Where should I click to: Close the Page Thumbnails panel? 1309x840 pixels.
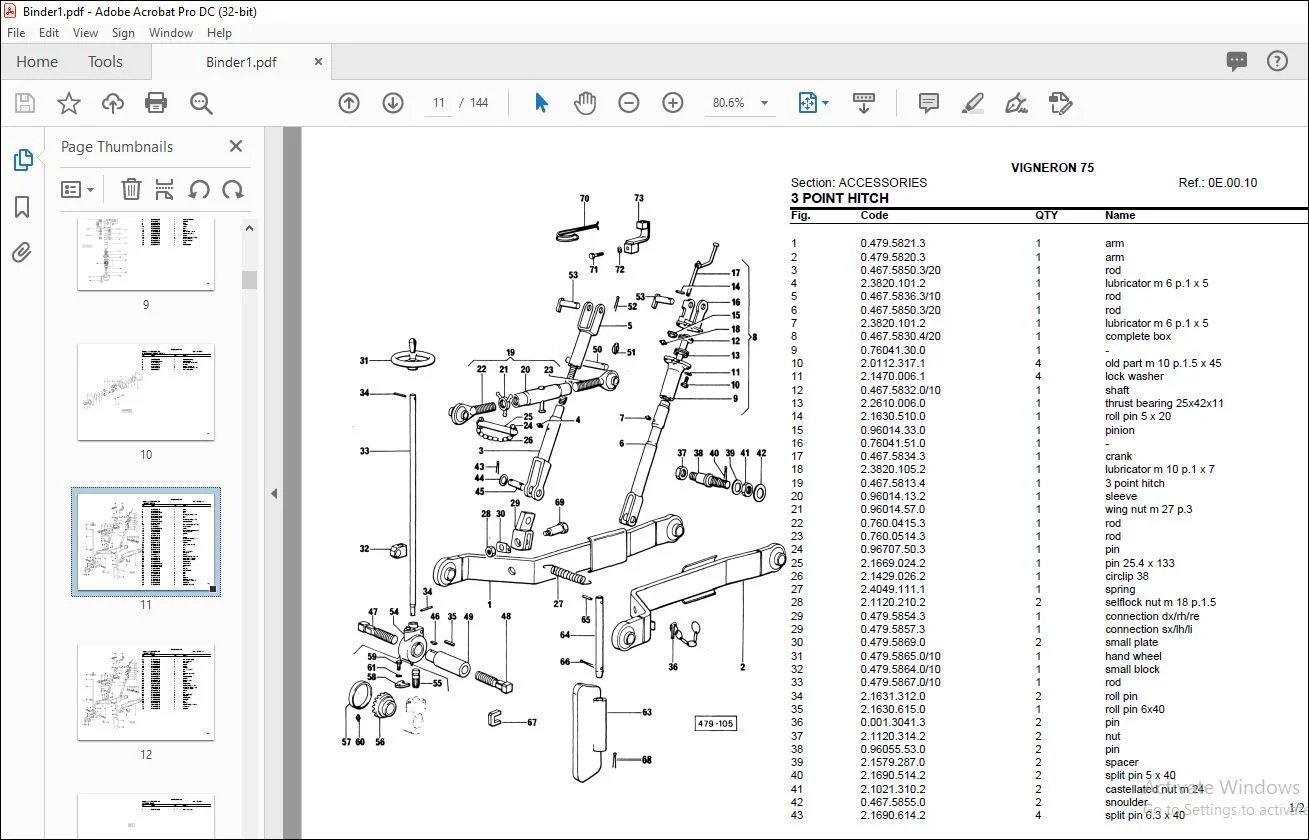tap(236, 146)
